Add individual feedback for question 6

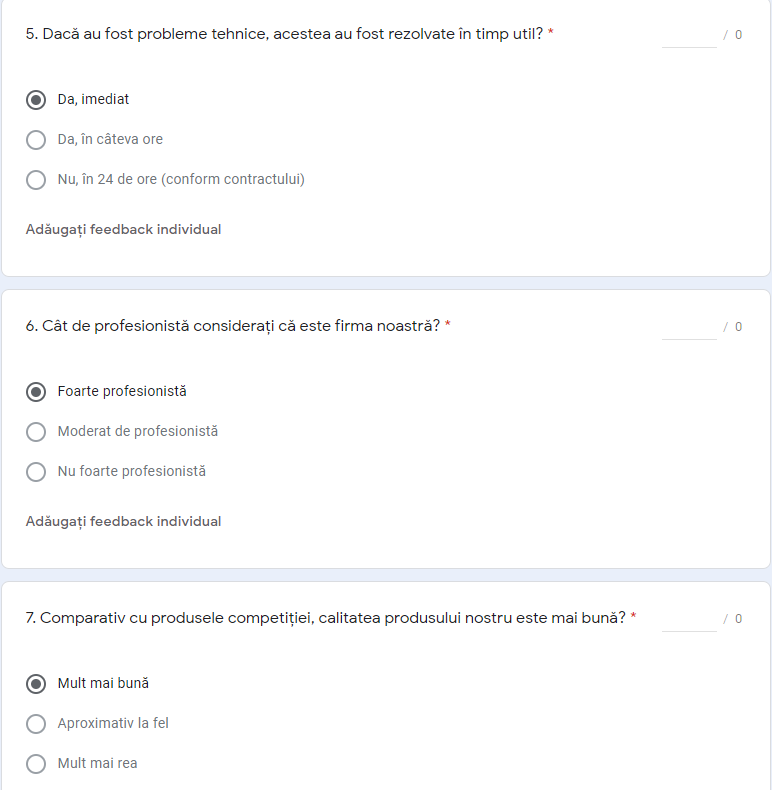point(123,522)
